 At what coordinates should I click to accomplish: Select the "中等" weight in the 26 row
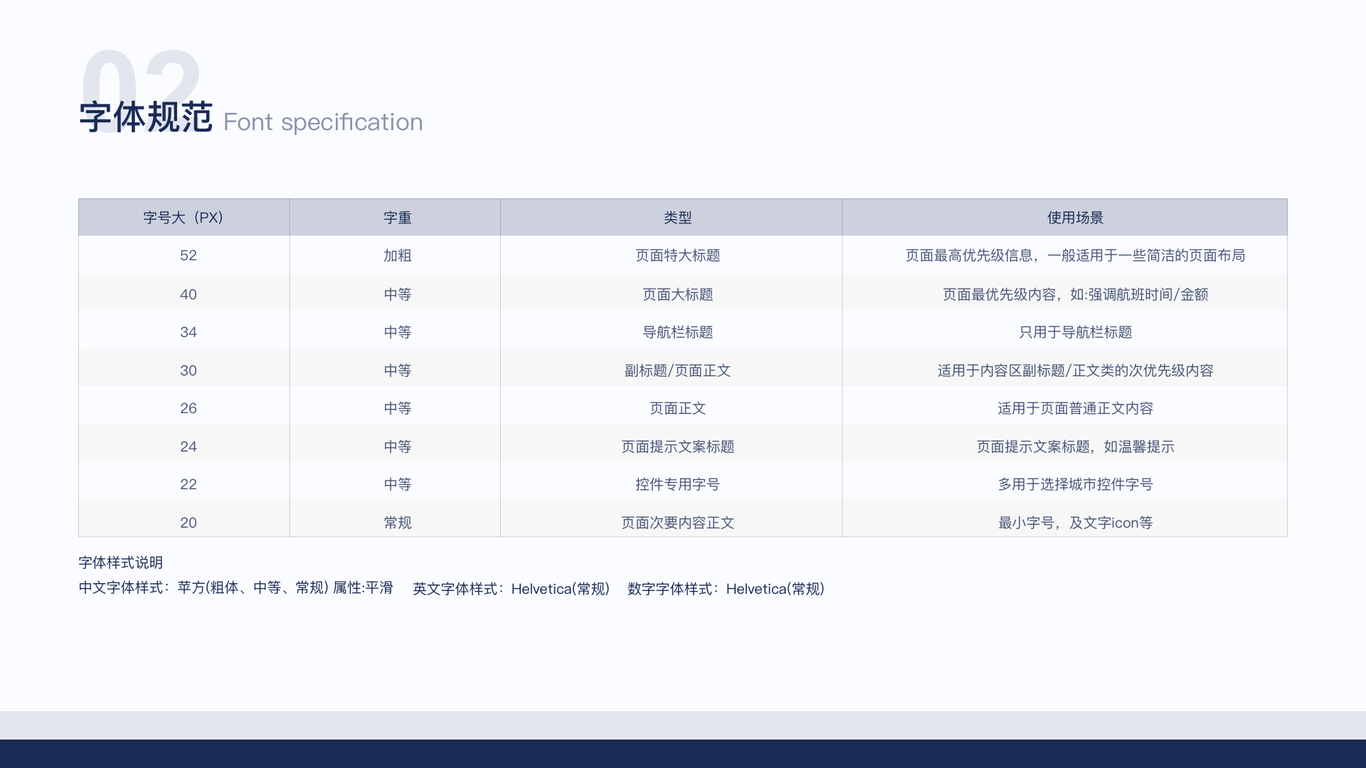398,408
